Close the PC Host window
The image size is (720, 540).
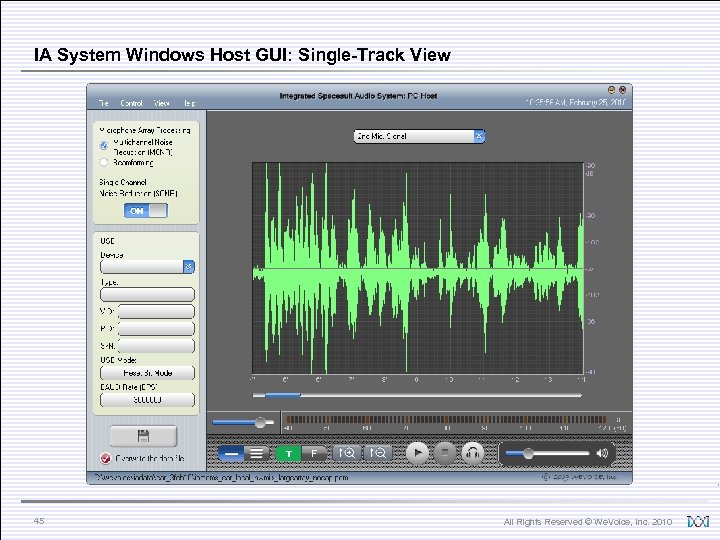[x=622, y=90]
